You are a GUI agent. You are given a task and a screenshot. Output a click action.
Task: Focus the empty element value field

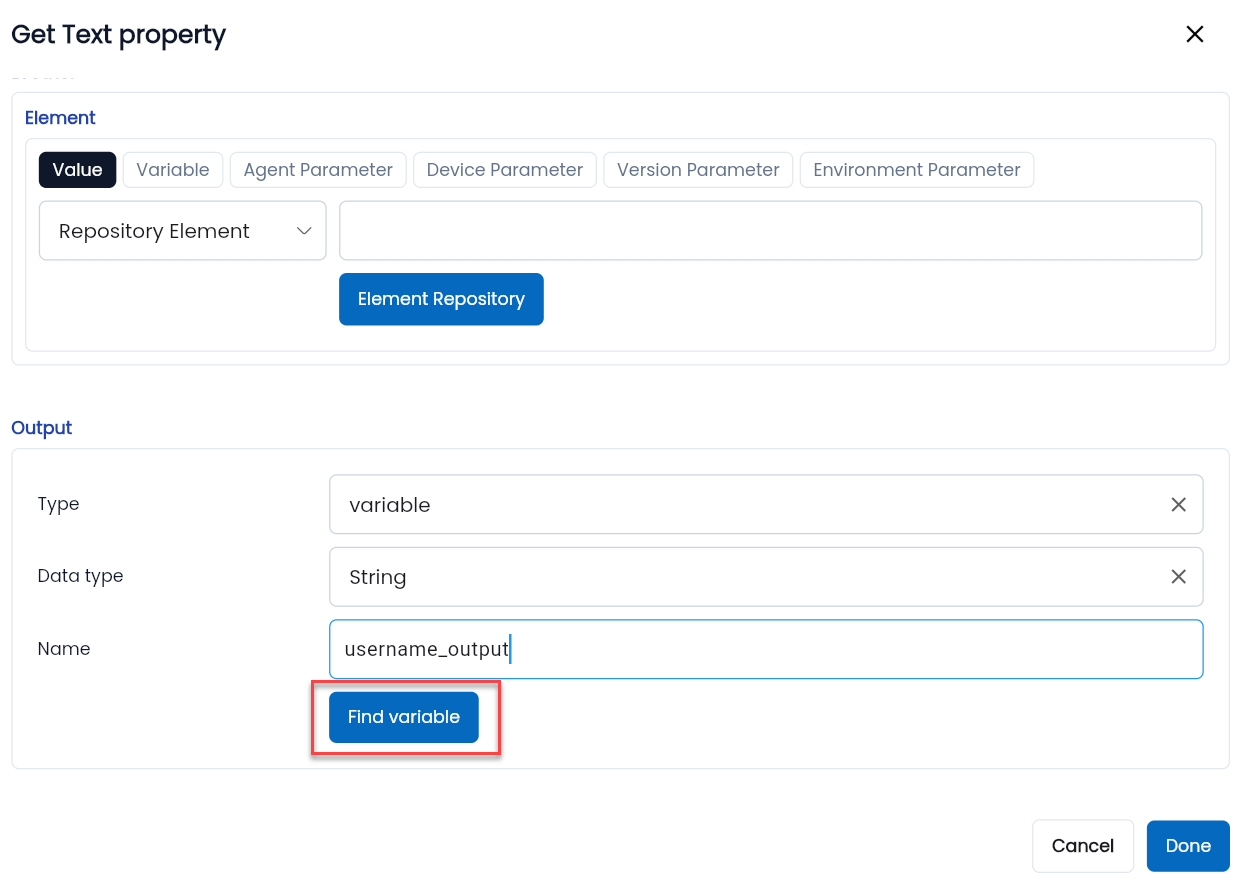tap(770, 231)
